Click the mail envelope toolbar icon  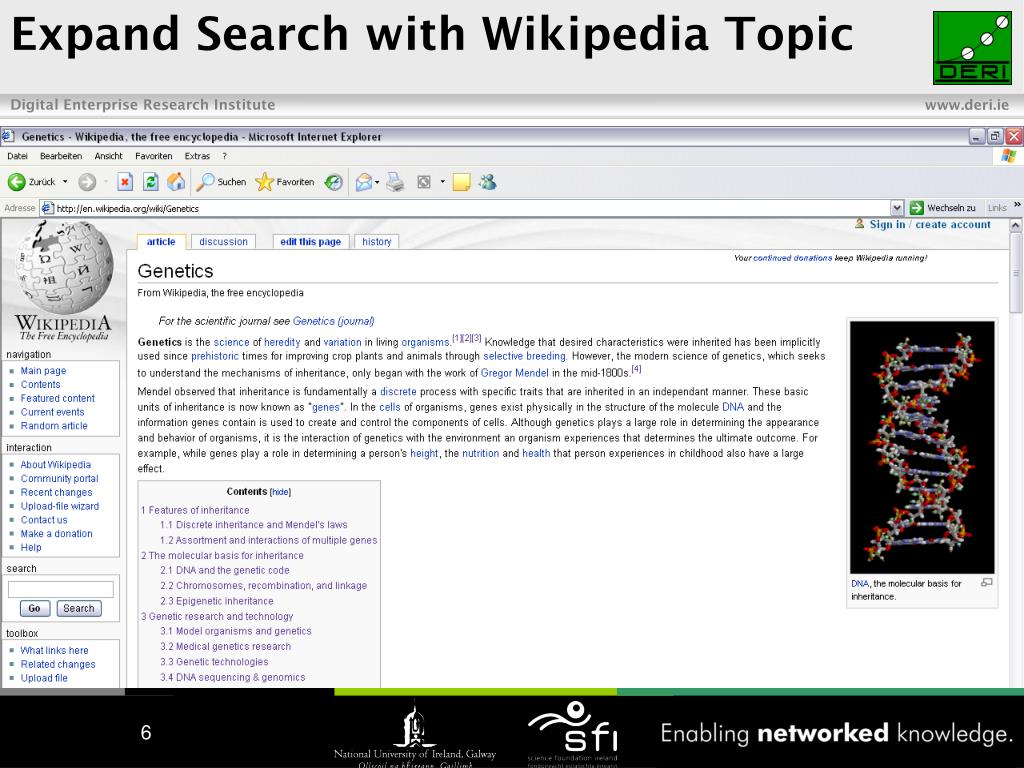coord(364,182)
